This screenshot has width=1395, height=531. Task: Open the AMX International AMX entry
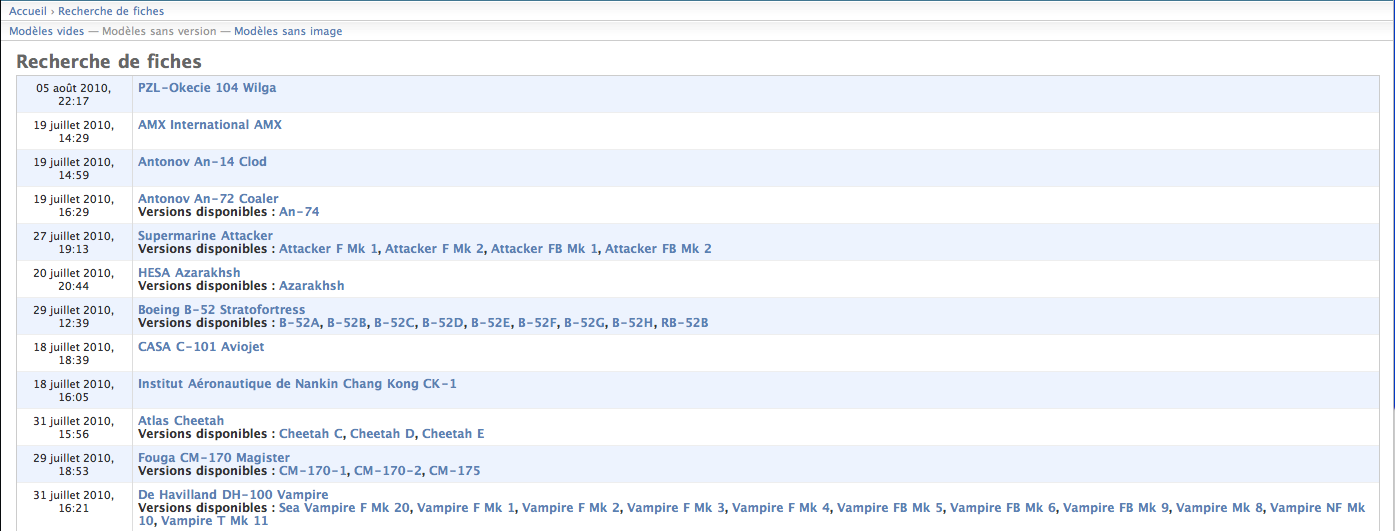(210, 125)
